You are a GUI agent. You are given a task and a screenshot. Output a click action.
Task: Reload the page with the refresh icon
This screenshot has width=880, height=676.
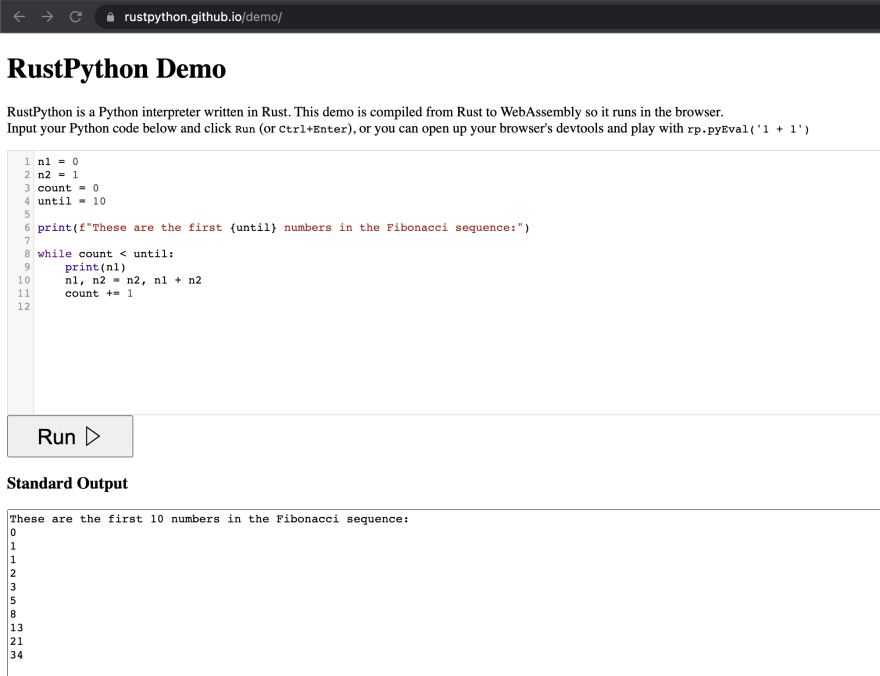tap(75, 17)
